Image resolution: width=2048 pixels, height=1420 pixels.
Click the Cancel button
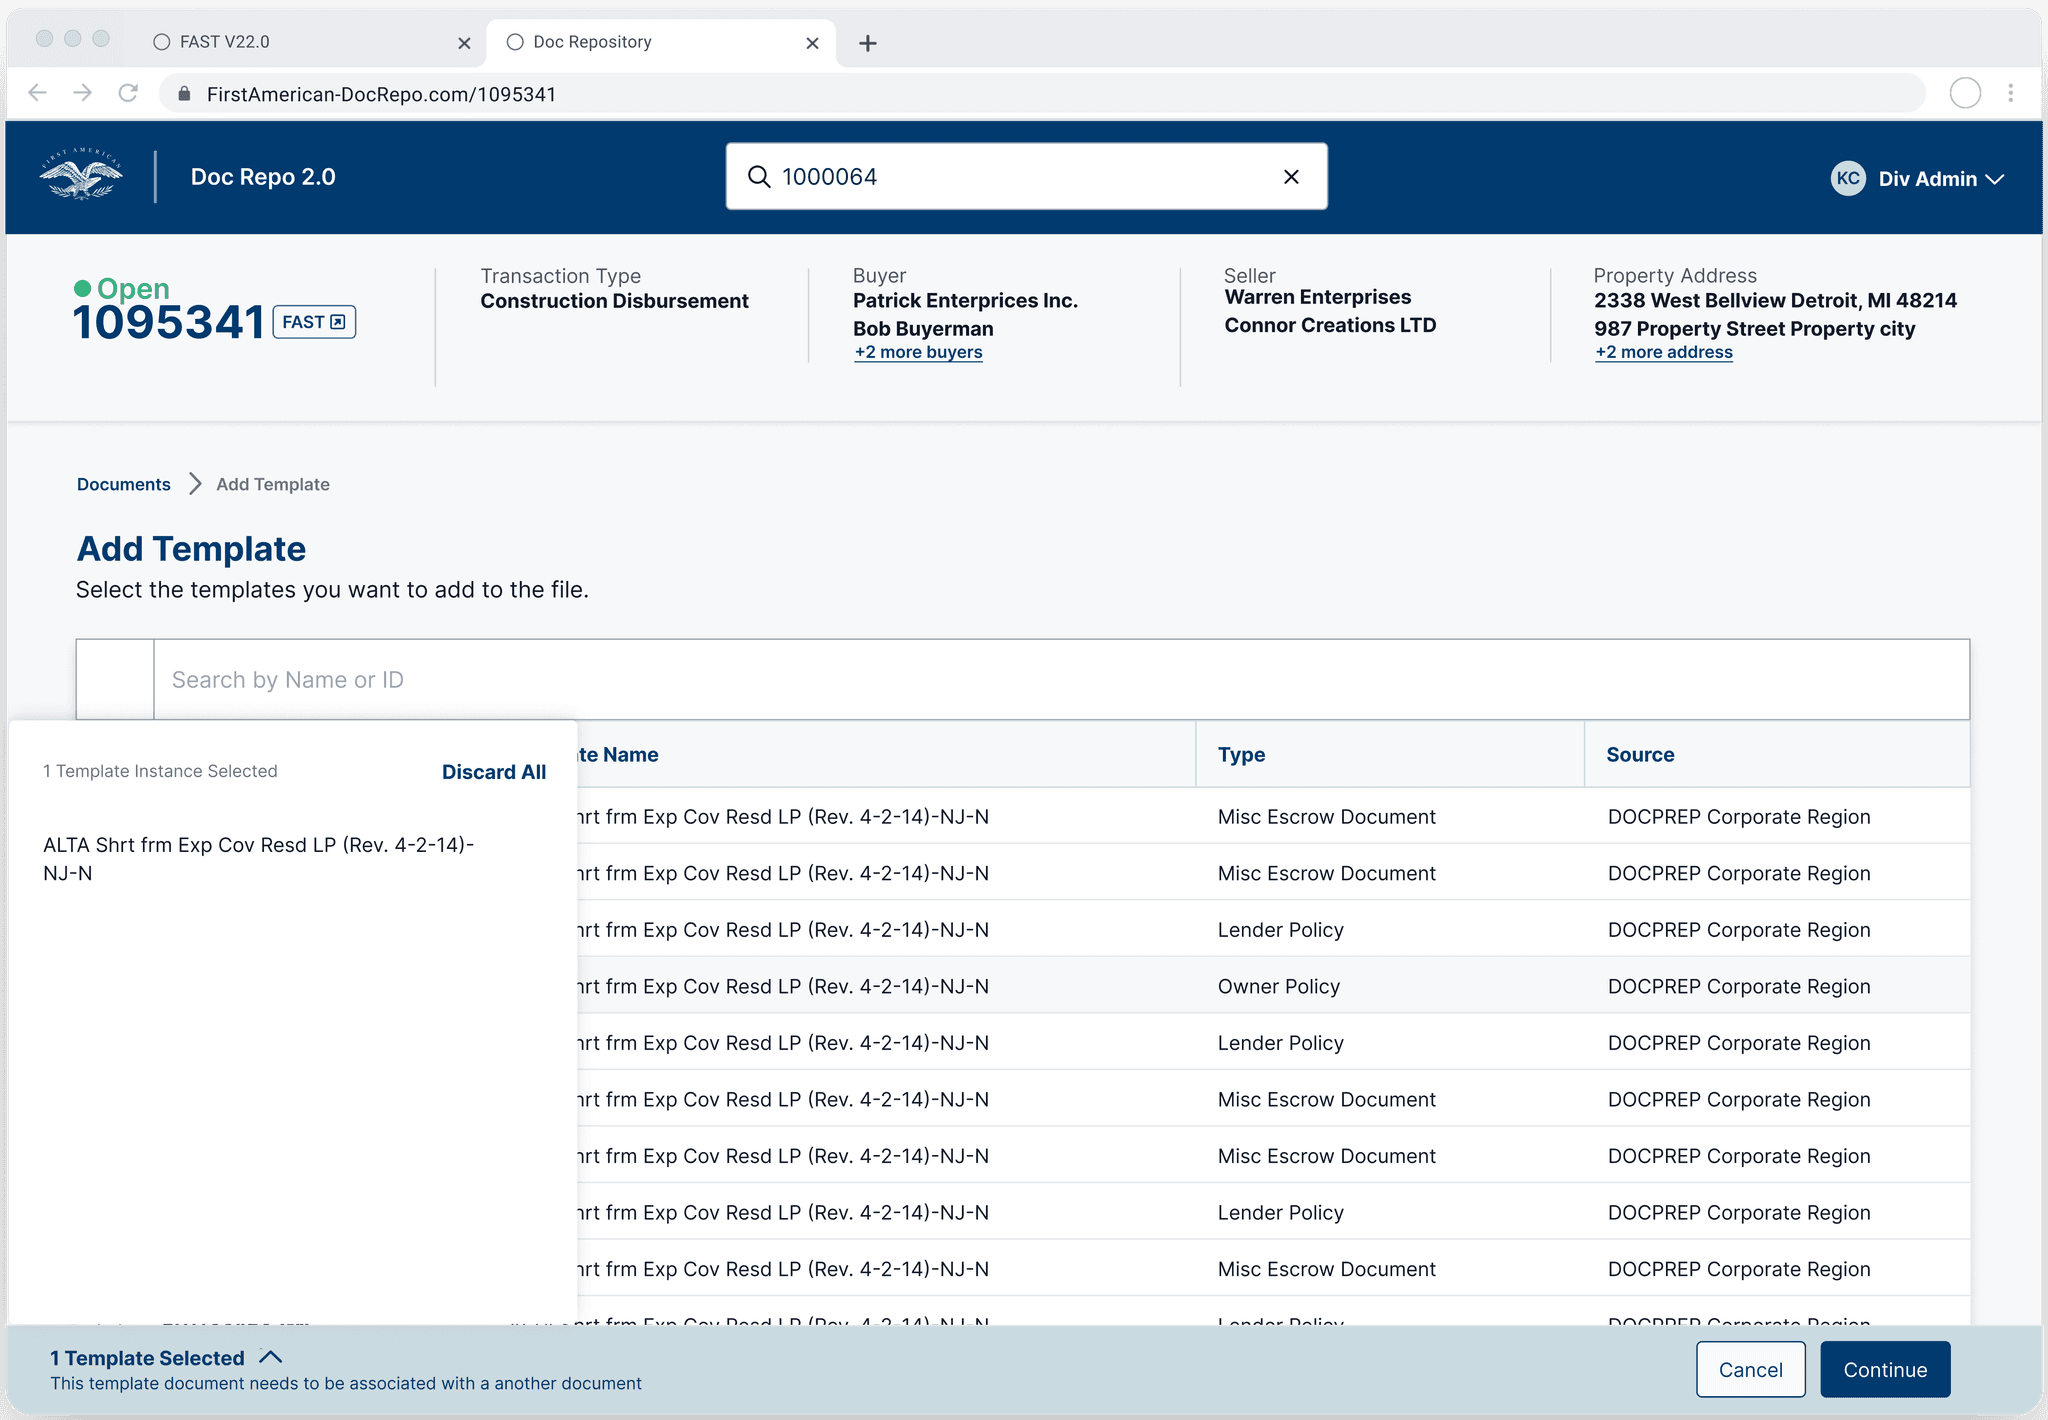(x=1750, y=1369)
